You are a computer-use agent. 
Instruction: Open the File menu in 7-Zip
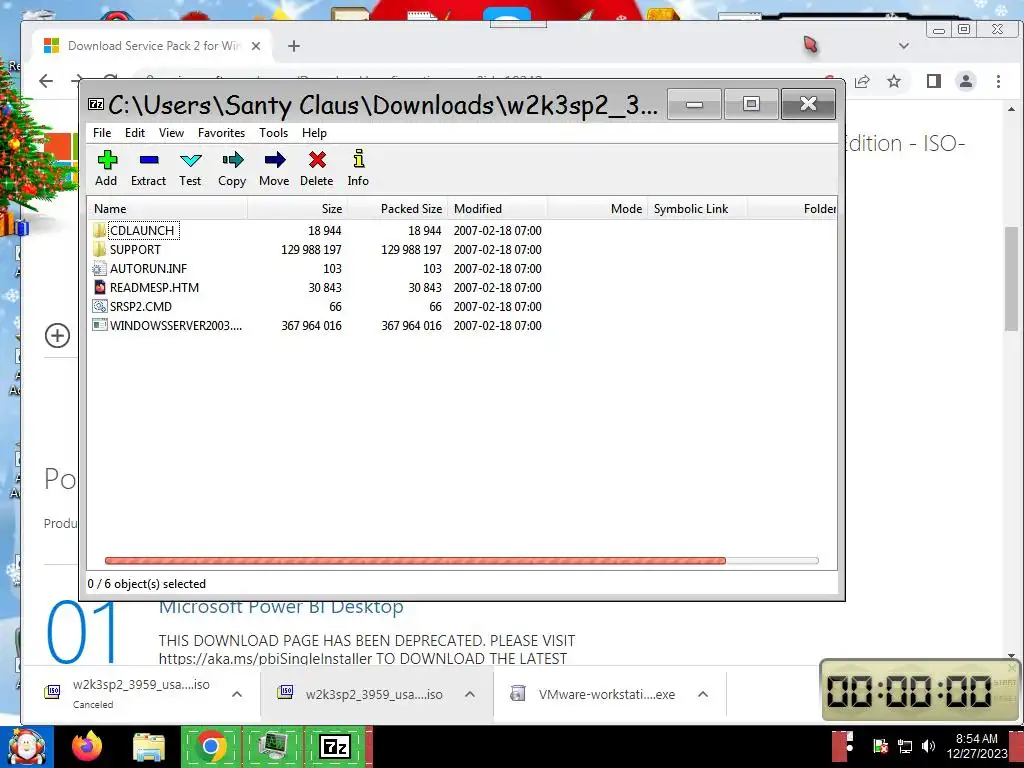(102, 133)
